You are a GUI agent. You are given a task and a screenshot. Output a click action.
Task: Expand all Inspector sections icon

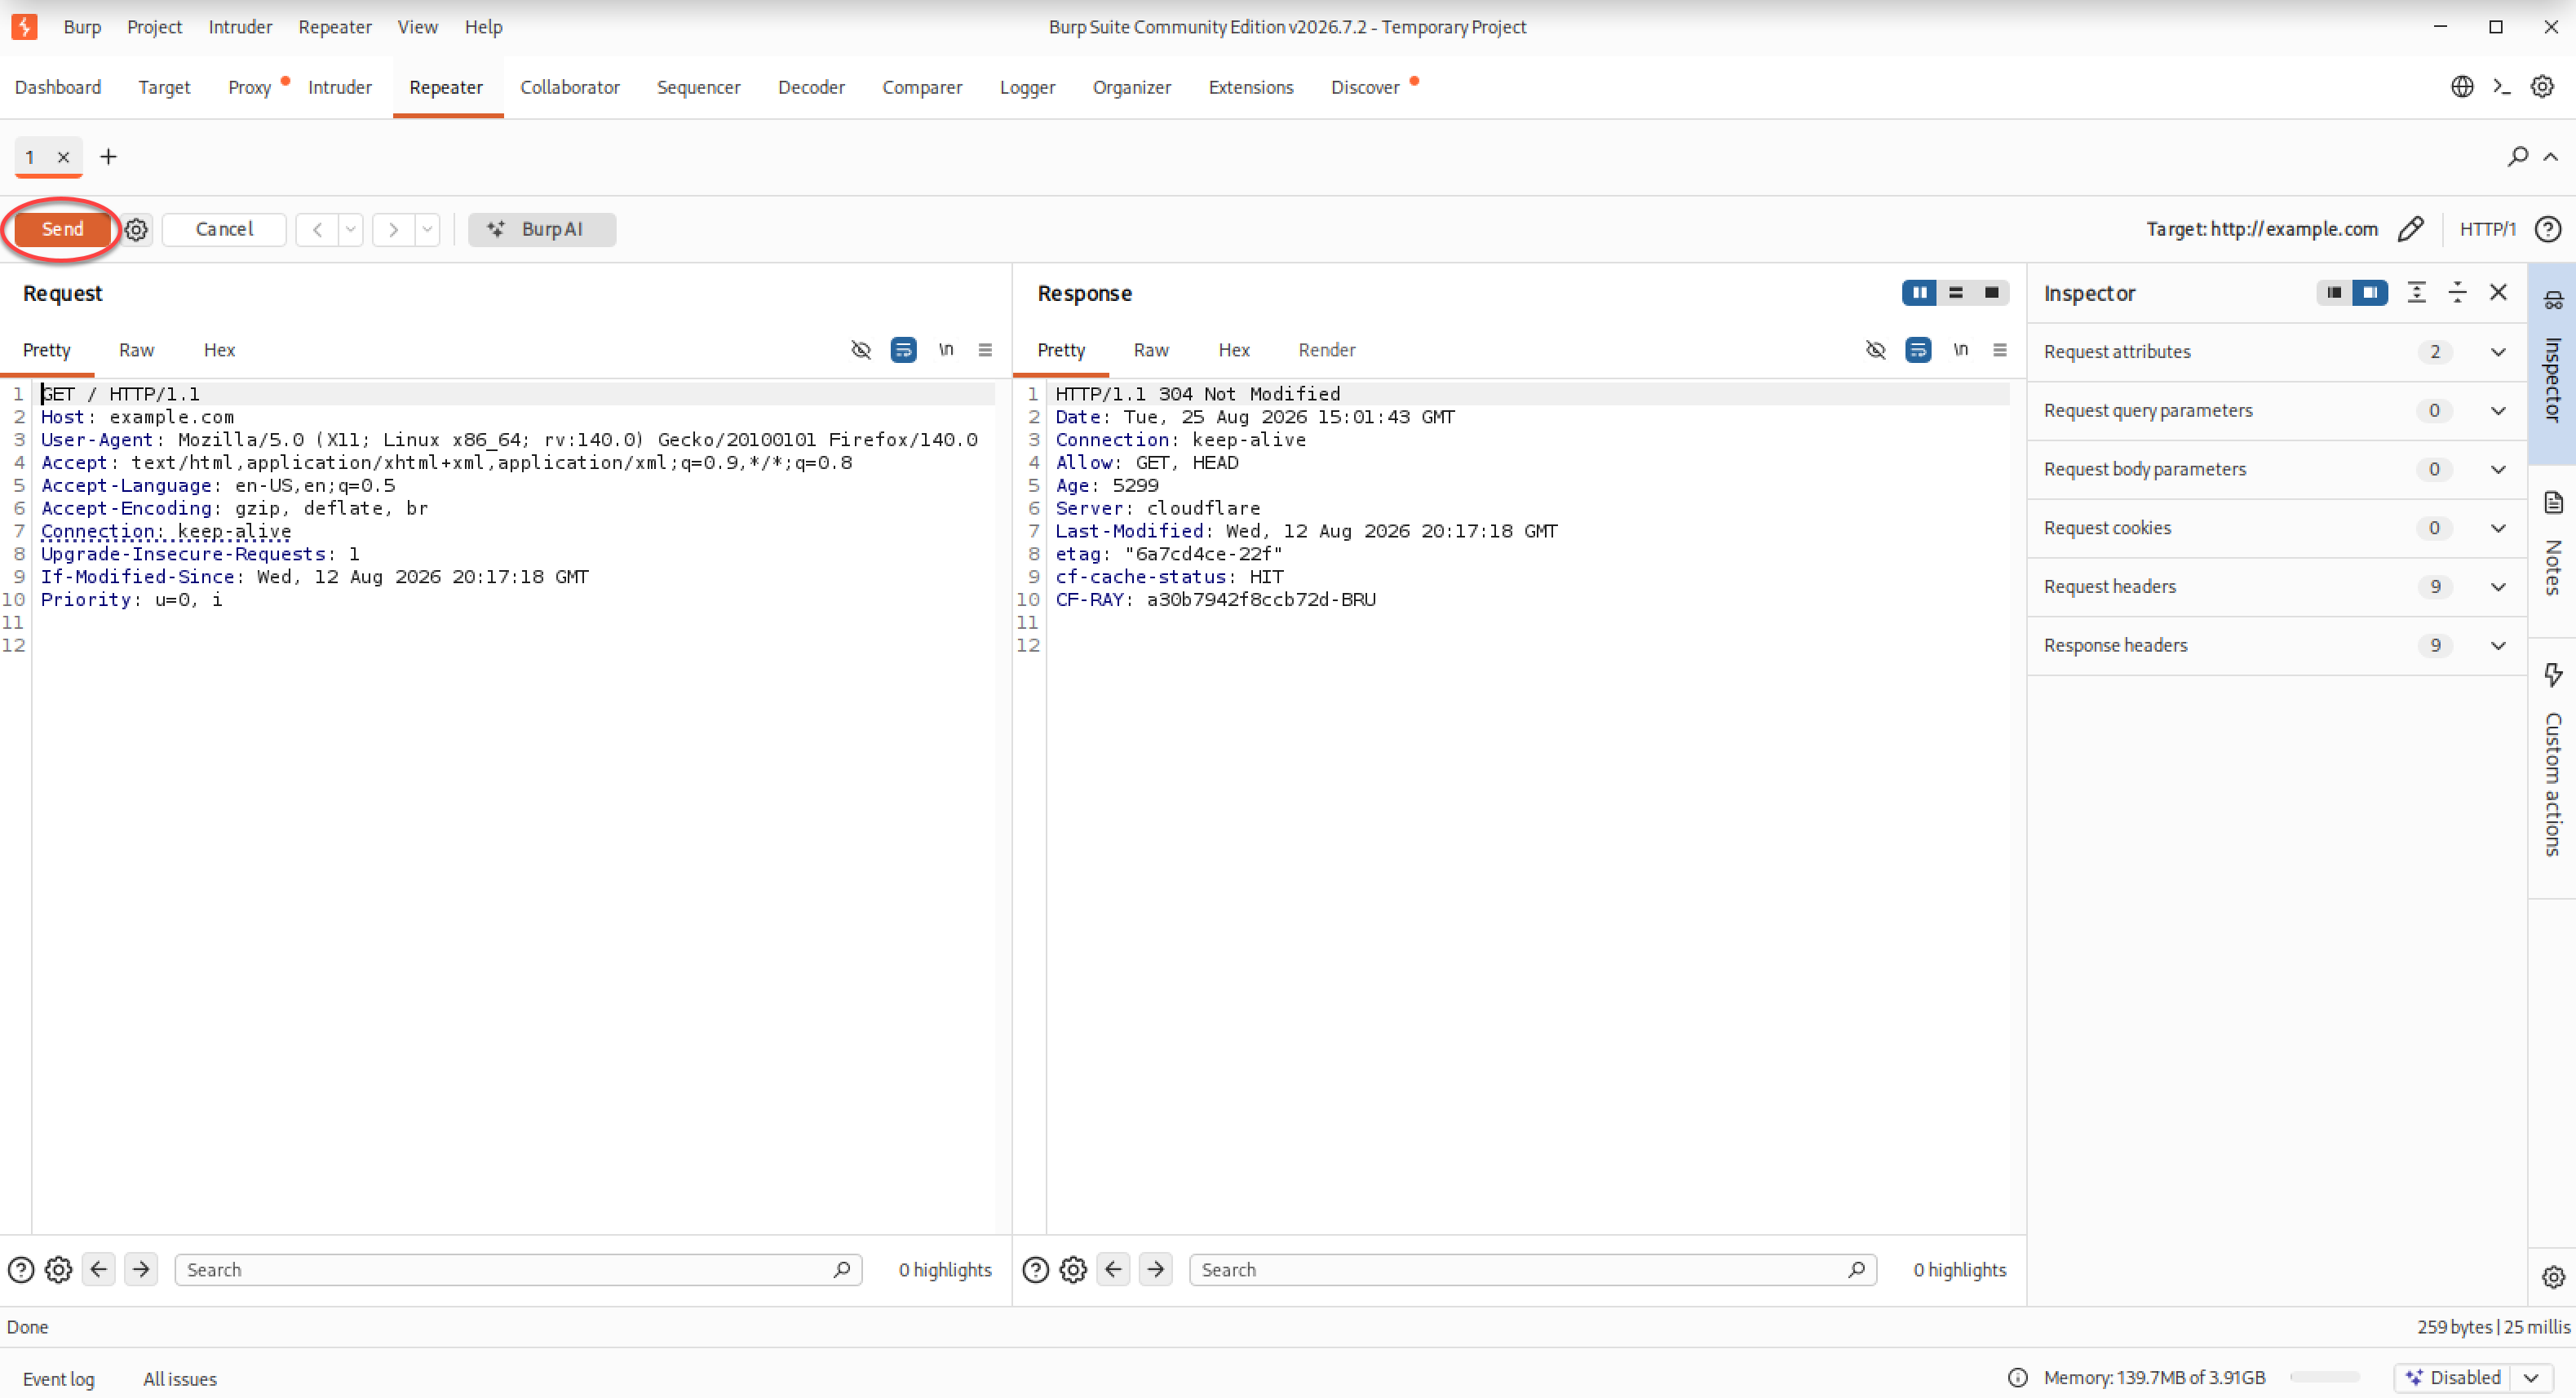coord(2416,293)
